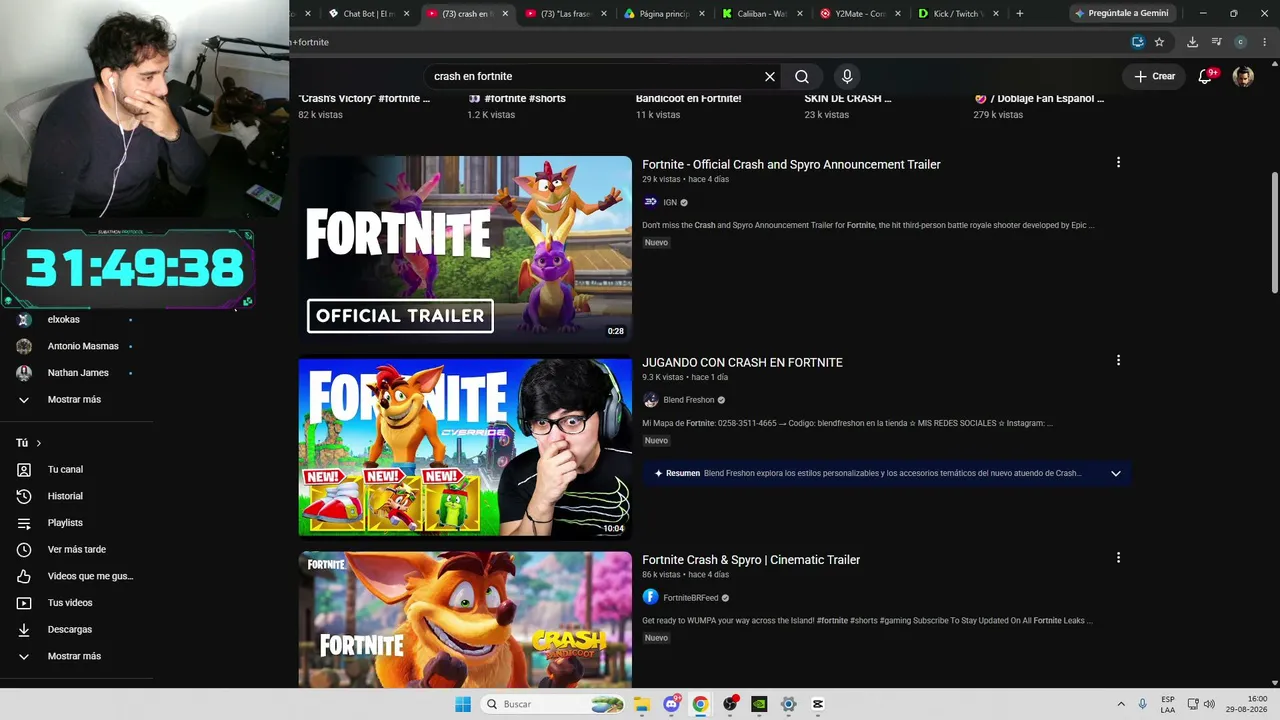Open the Chrome three-dot menu
The image size is (1280, 720).
tap(1263, 42)
